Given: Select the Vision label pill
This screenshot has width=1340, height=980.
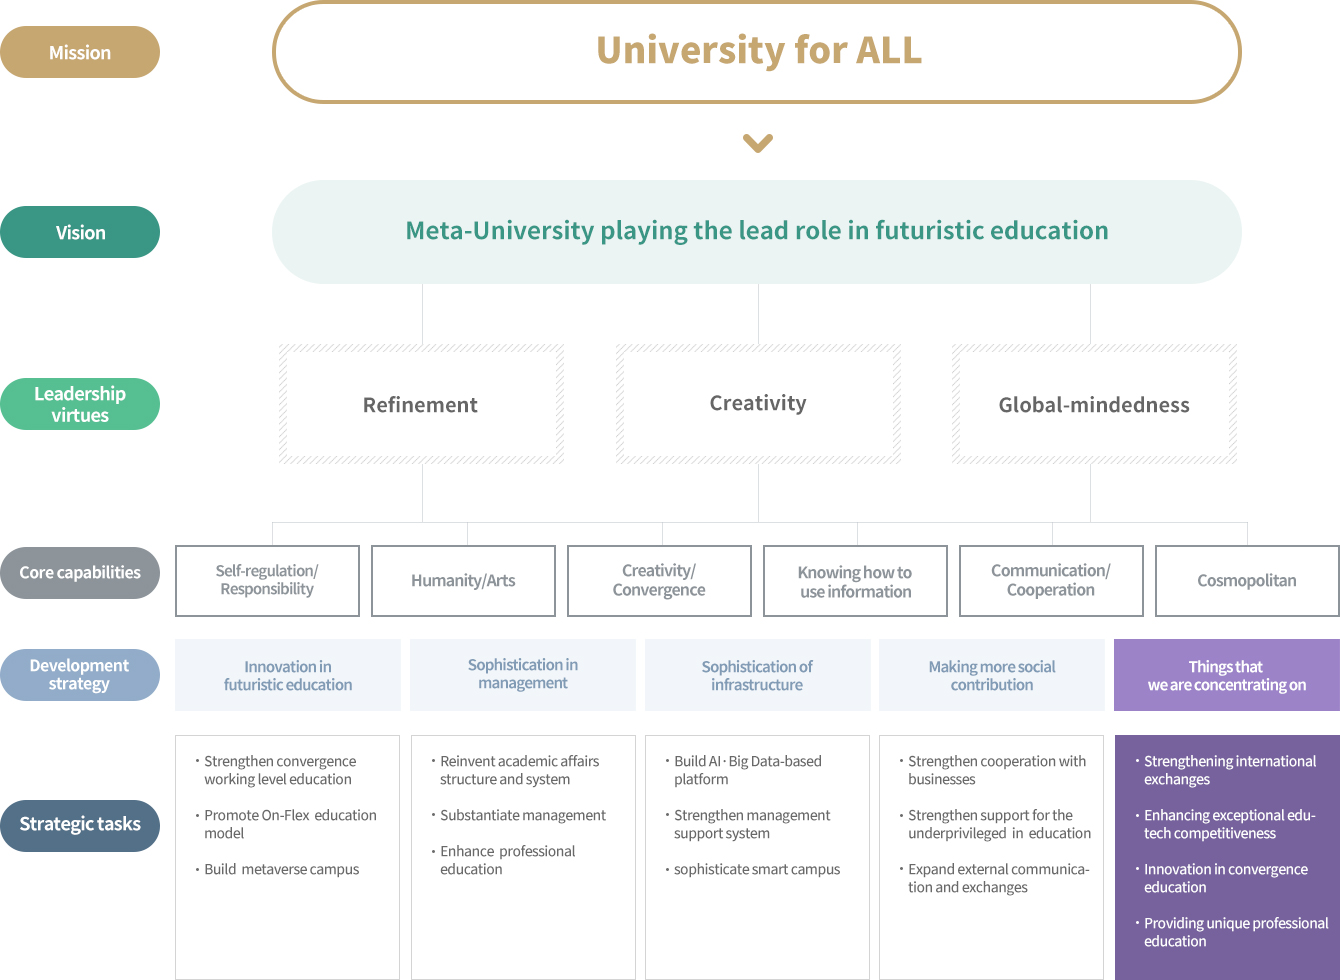Looking at the screenshot, I should click(80, 232).
